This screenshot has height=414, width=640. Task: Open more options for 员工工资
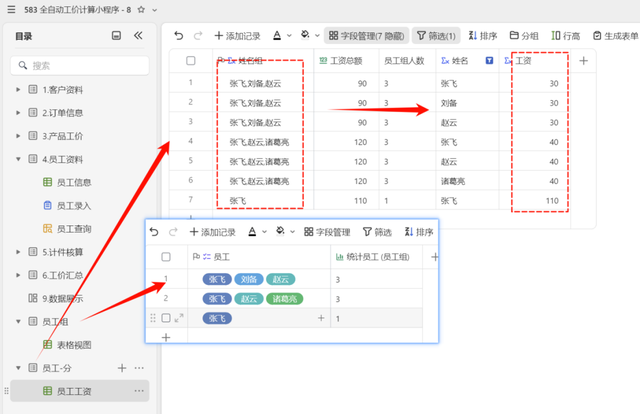pyautogui.click(x=139, y=391)
